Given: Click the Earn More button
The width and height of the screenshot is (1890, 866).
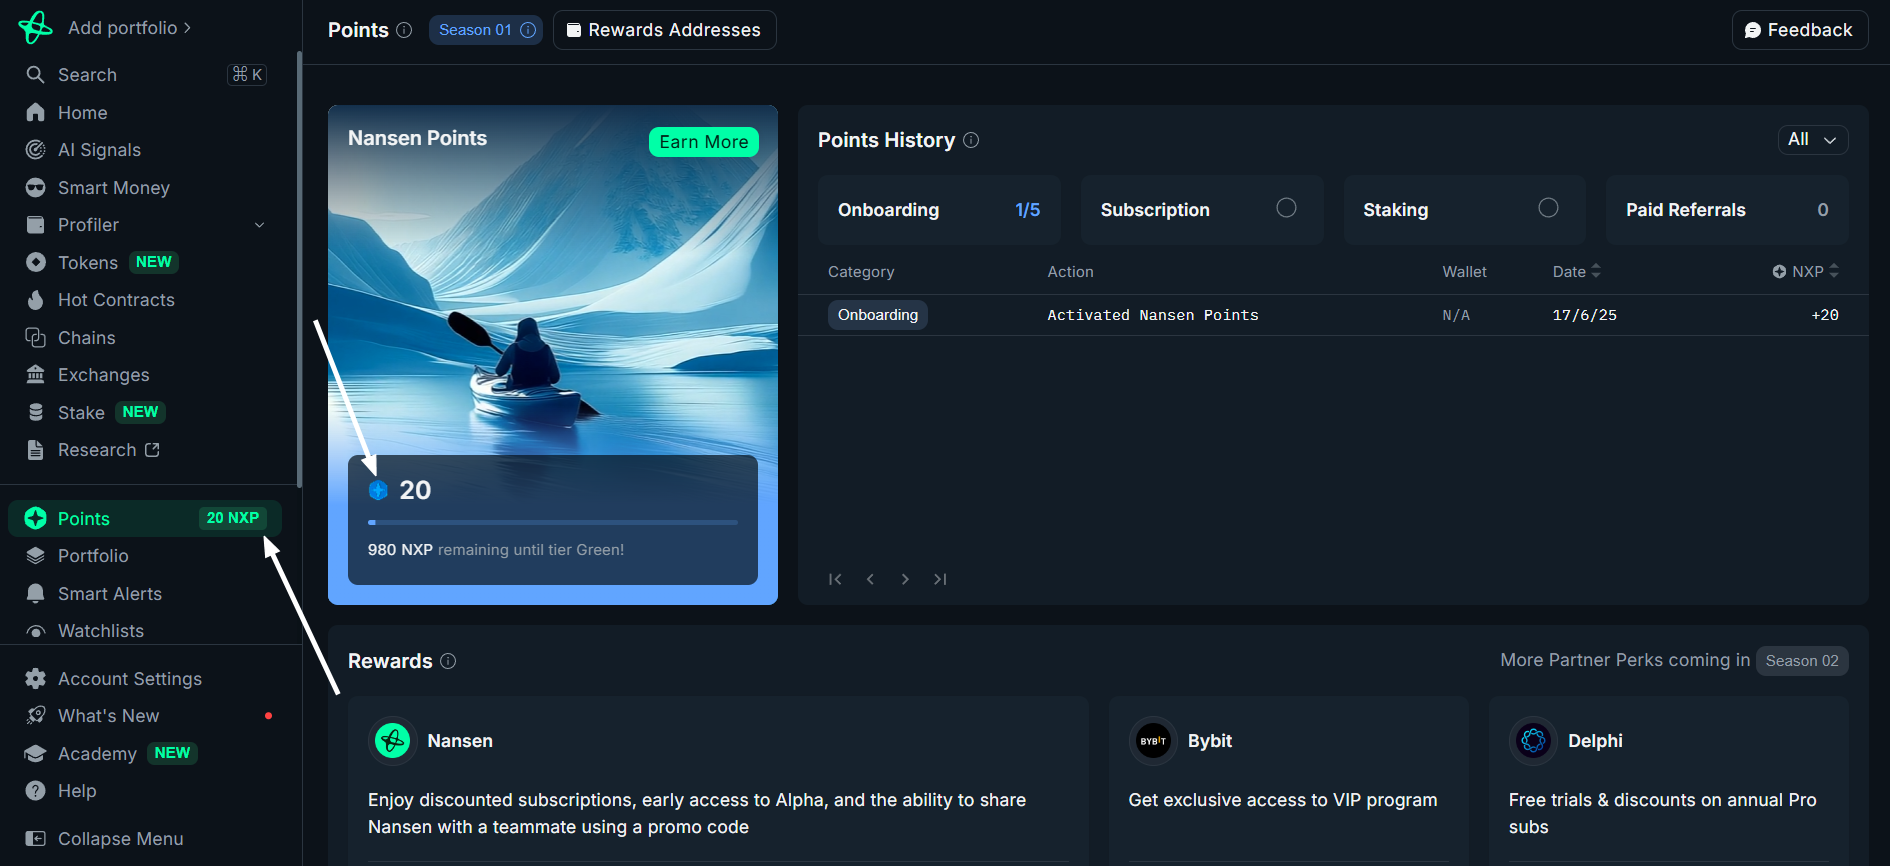Looking at the screenshot, I should point(703,142).
